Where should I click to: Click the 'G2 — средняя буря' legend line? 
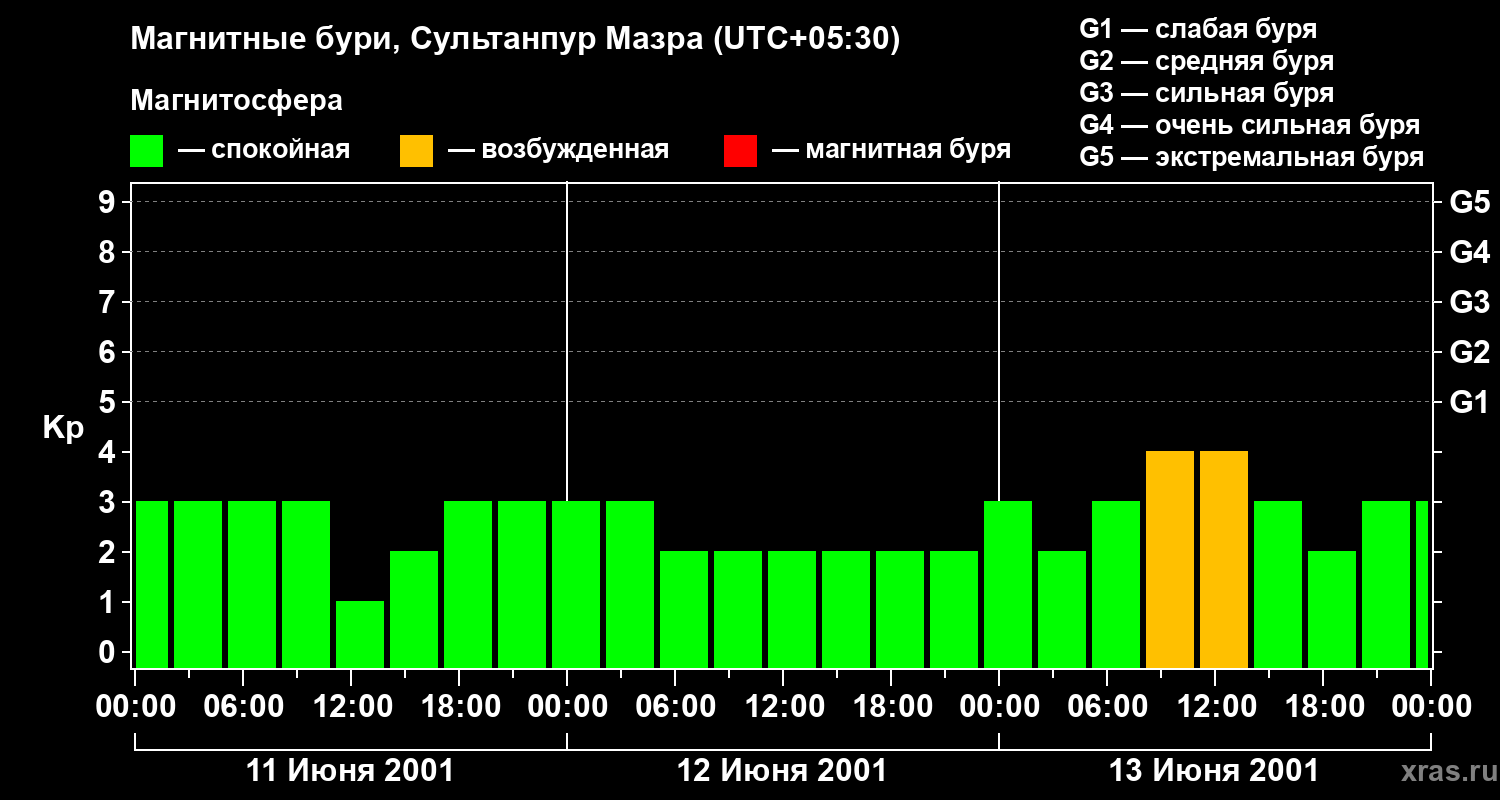1207,61
